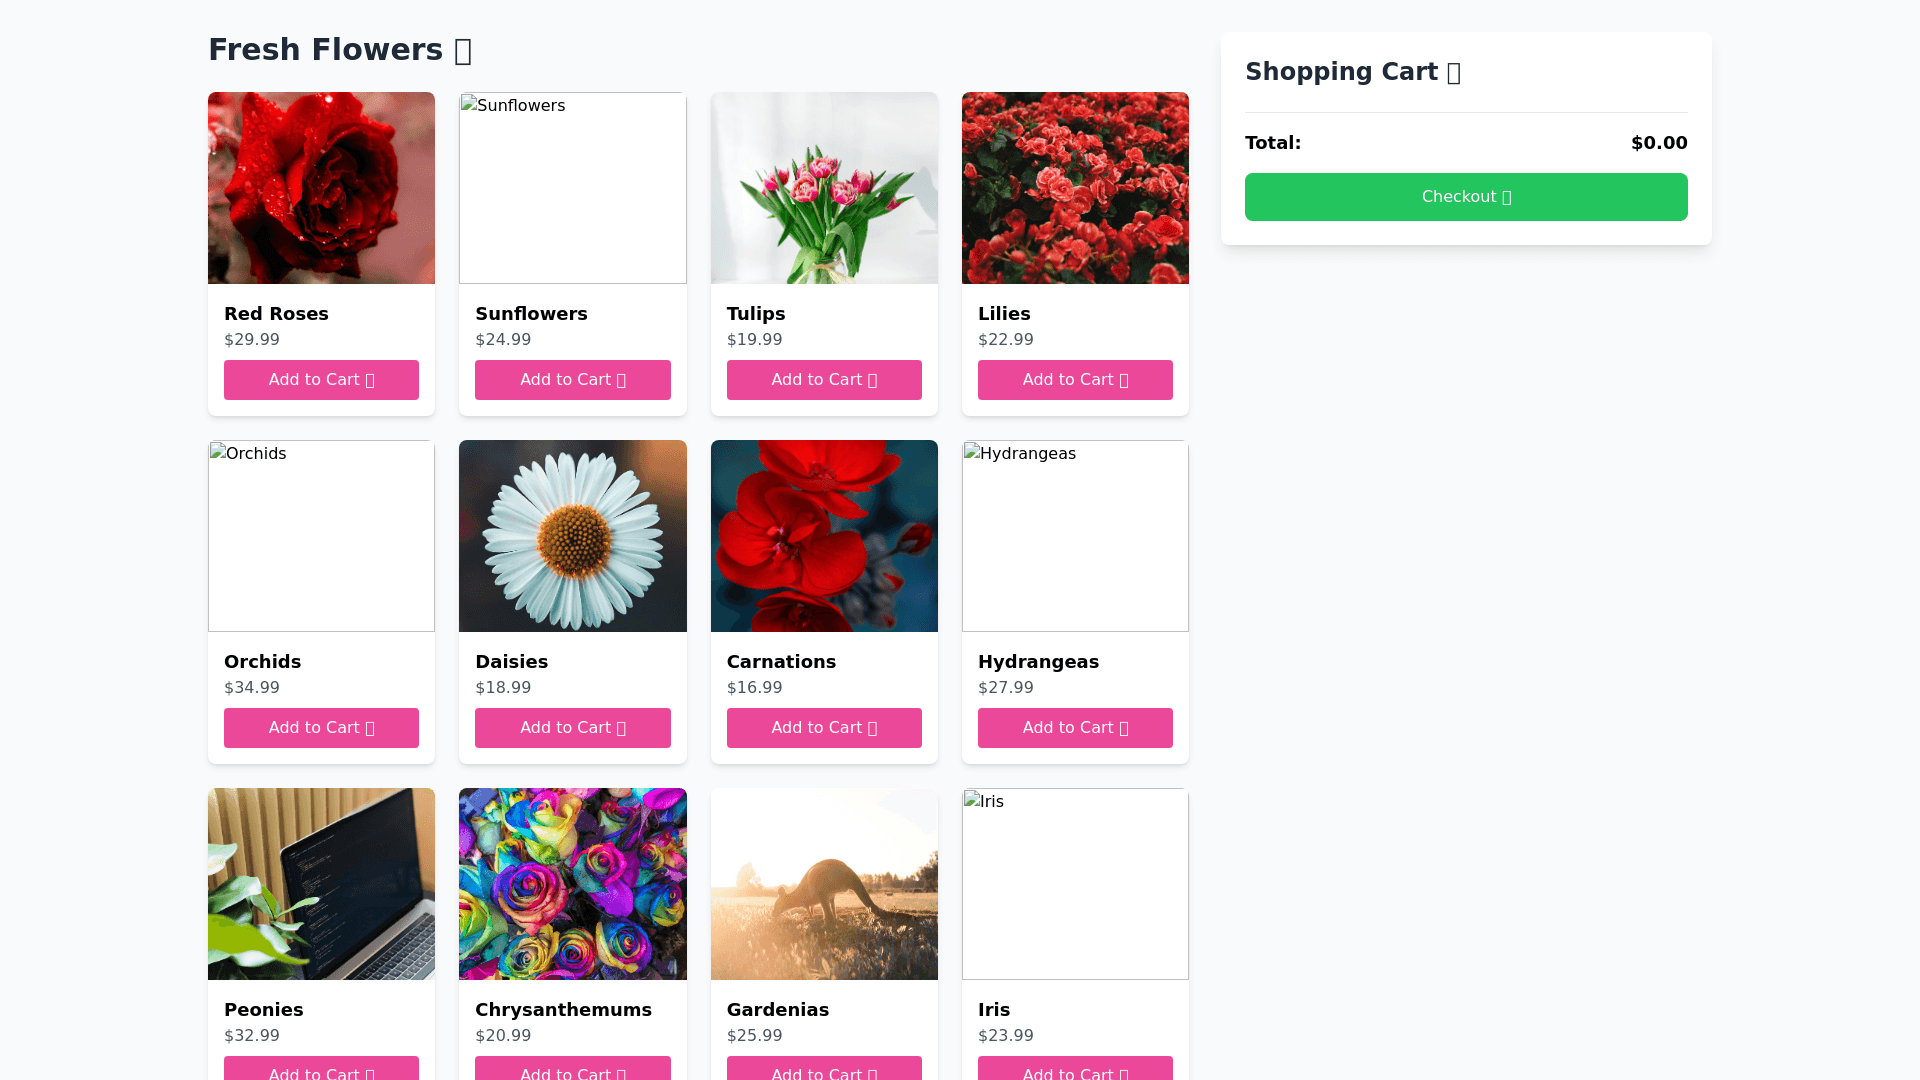Image resolution: width=1920 pixels, height=1080 pixels.
Task: Click the Carnations product picture
Action: [824, 536]
